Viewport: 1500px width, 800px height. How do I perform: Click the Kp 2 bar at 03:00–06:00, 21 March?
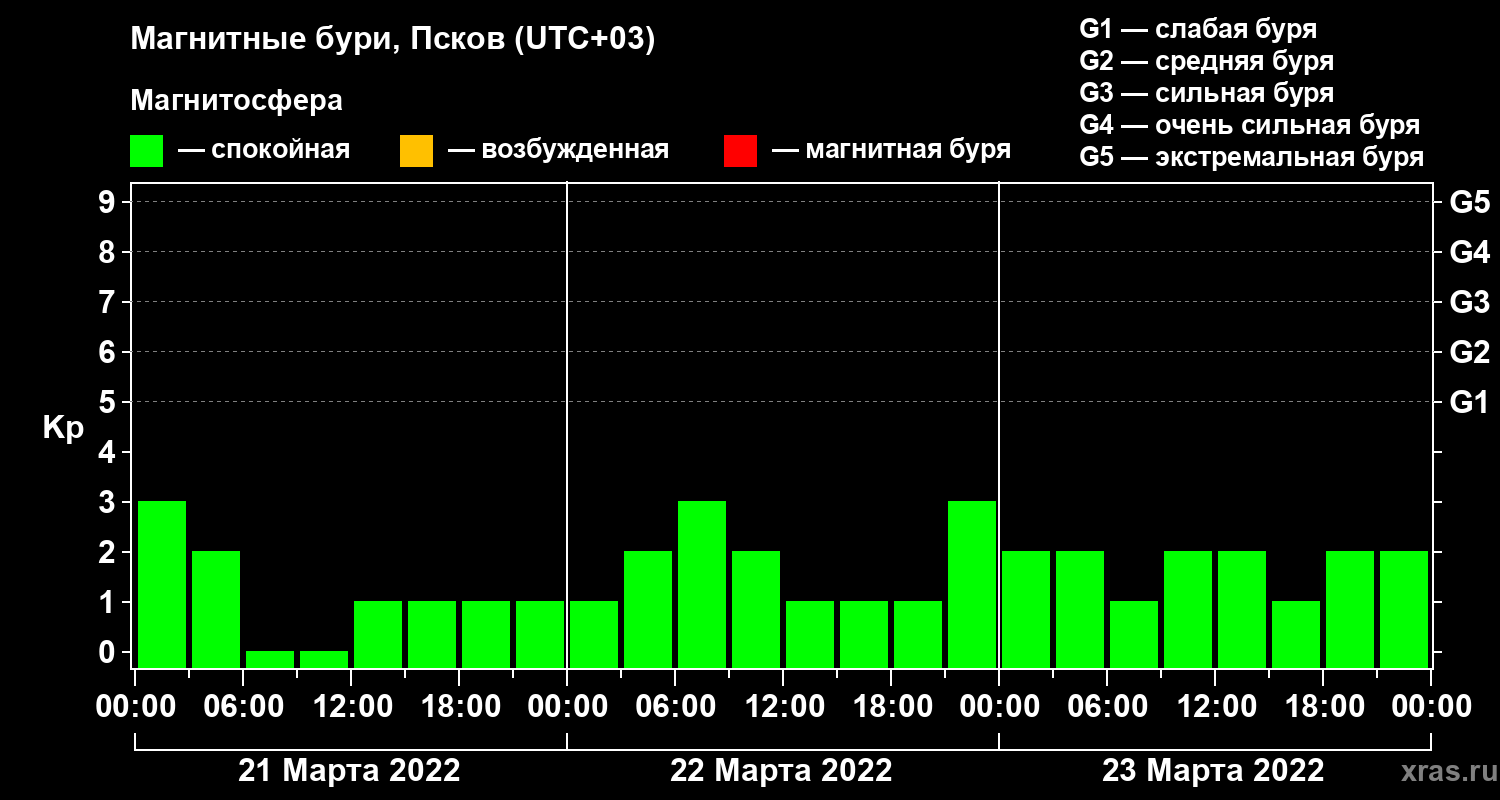[x=216, y=609]
